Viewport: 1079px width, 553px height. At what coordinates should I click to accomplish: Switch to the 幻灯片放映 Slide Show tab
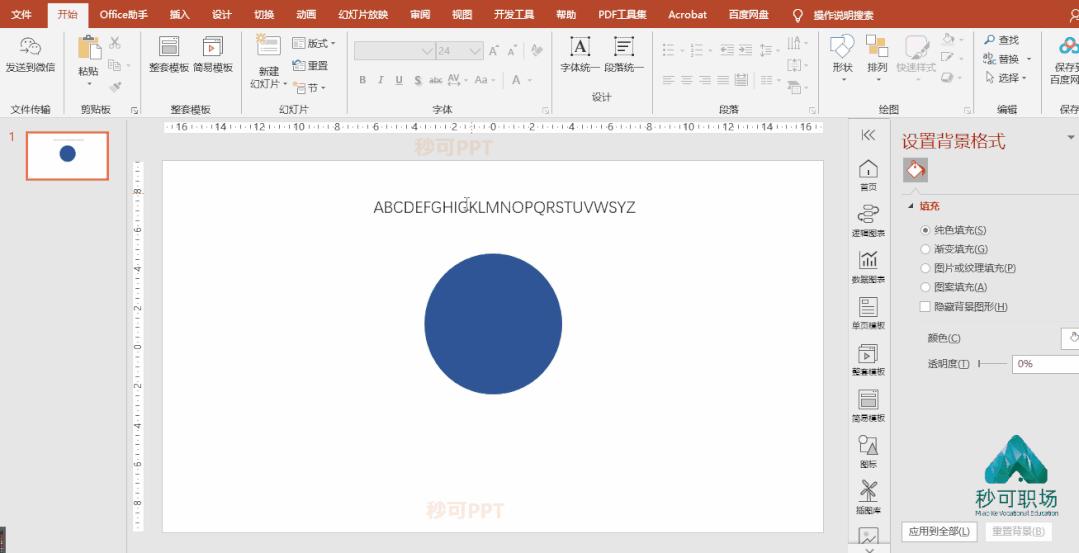(x=363, y=14)
